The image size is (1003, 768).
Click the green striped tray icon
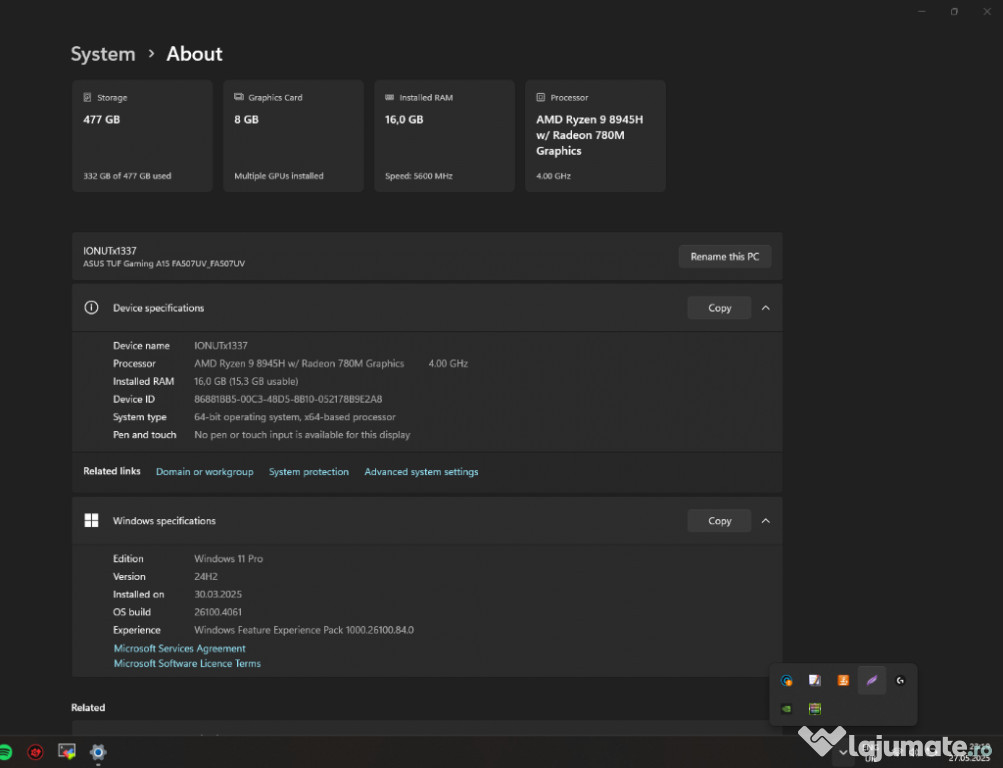click(x=815, y=709)
